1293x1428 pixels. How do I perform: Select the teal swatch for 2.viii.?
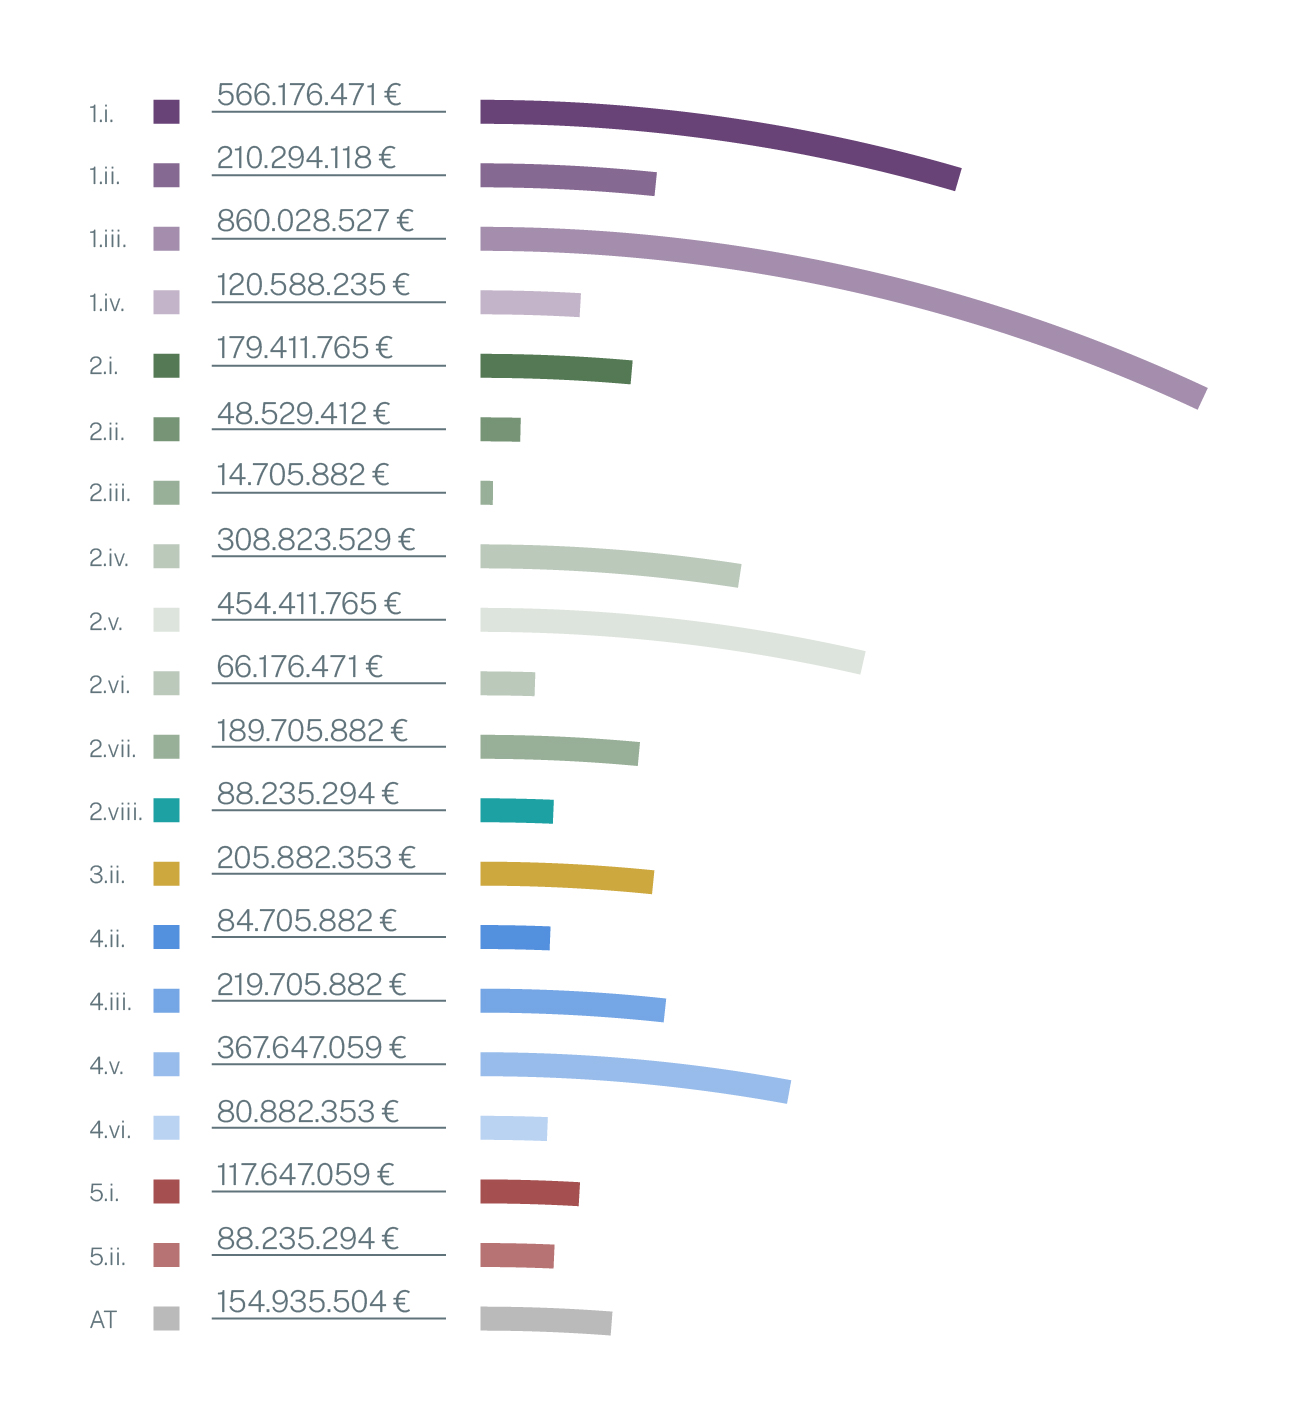[166, 810]
